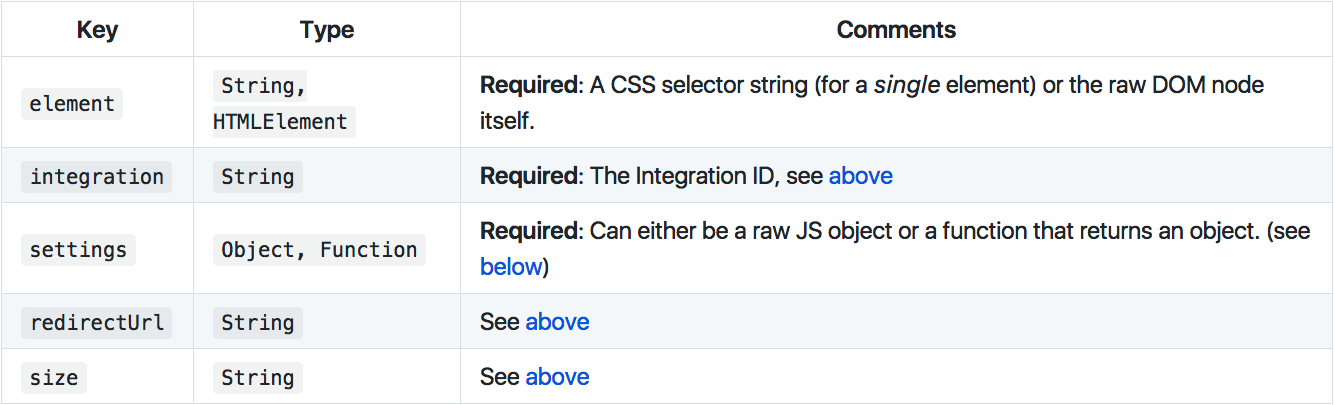The width and height of the screenshot is (1335, 405).
Task: Click the 'Key' column header
Action: click(x=97, y=30)
